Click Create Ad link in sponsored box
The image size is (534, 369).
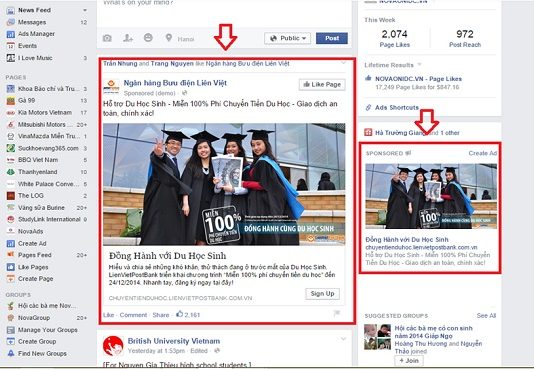(x=483, y=153)
